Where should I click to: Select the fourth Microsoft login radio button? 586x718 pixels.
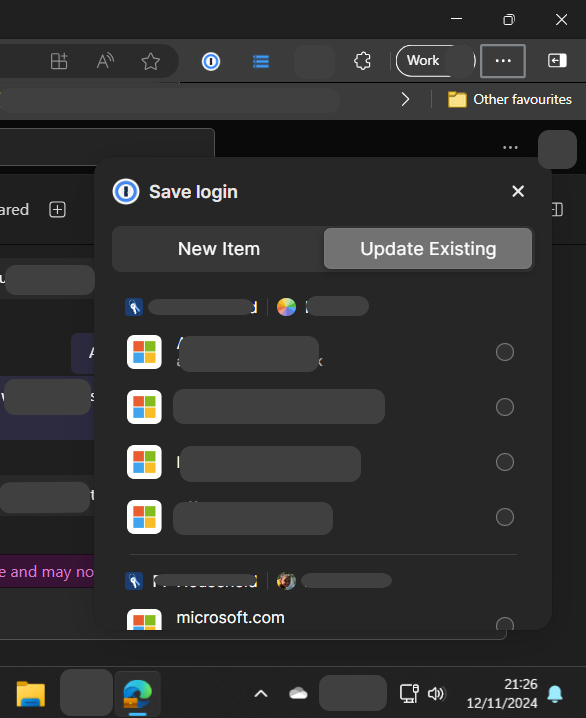(505, 517)
